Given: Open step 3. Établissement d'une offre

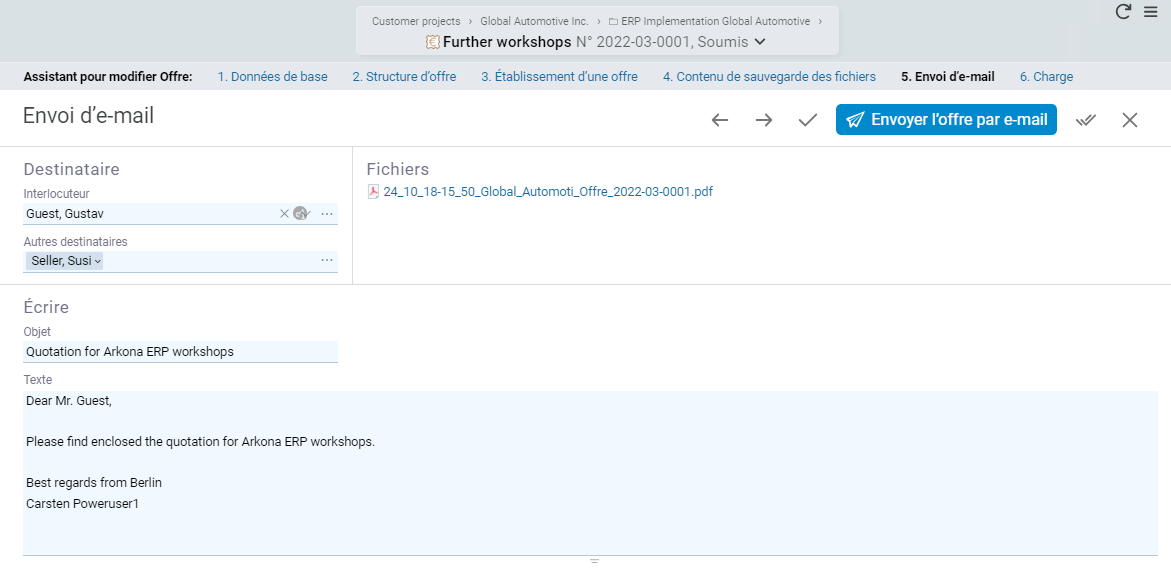Looking at the screenshot, I should (x=559, y=76).
